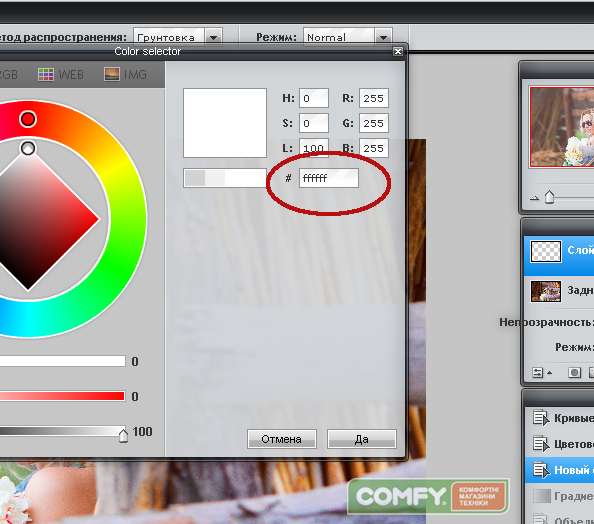Click the G value input field
The image size is (594, 524).
[374, 123]
